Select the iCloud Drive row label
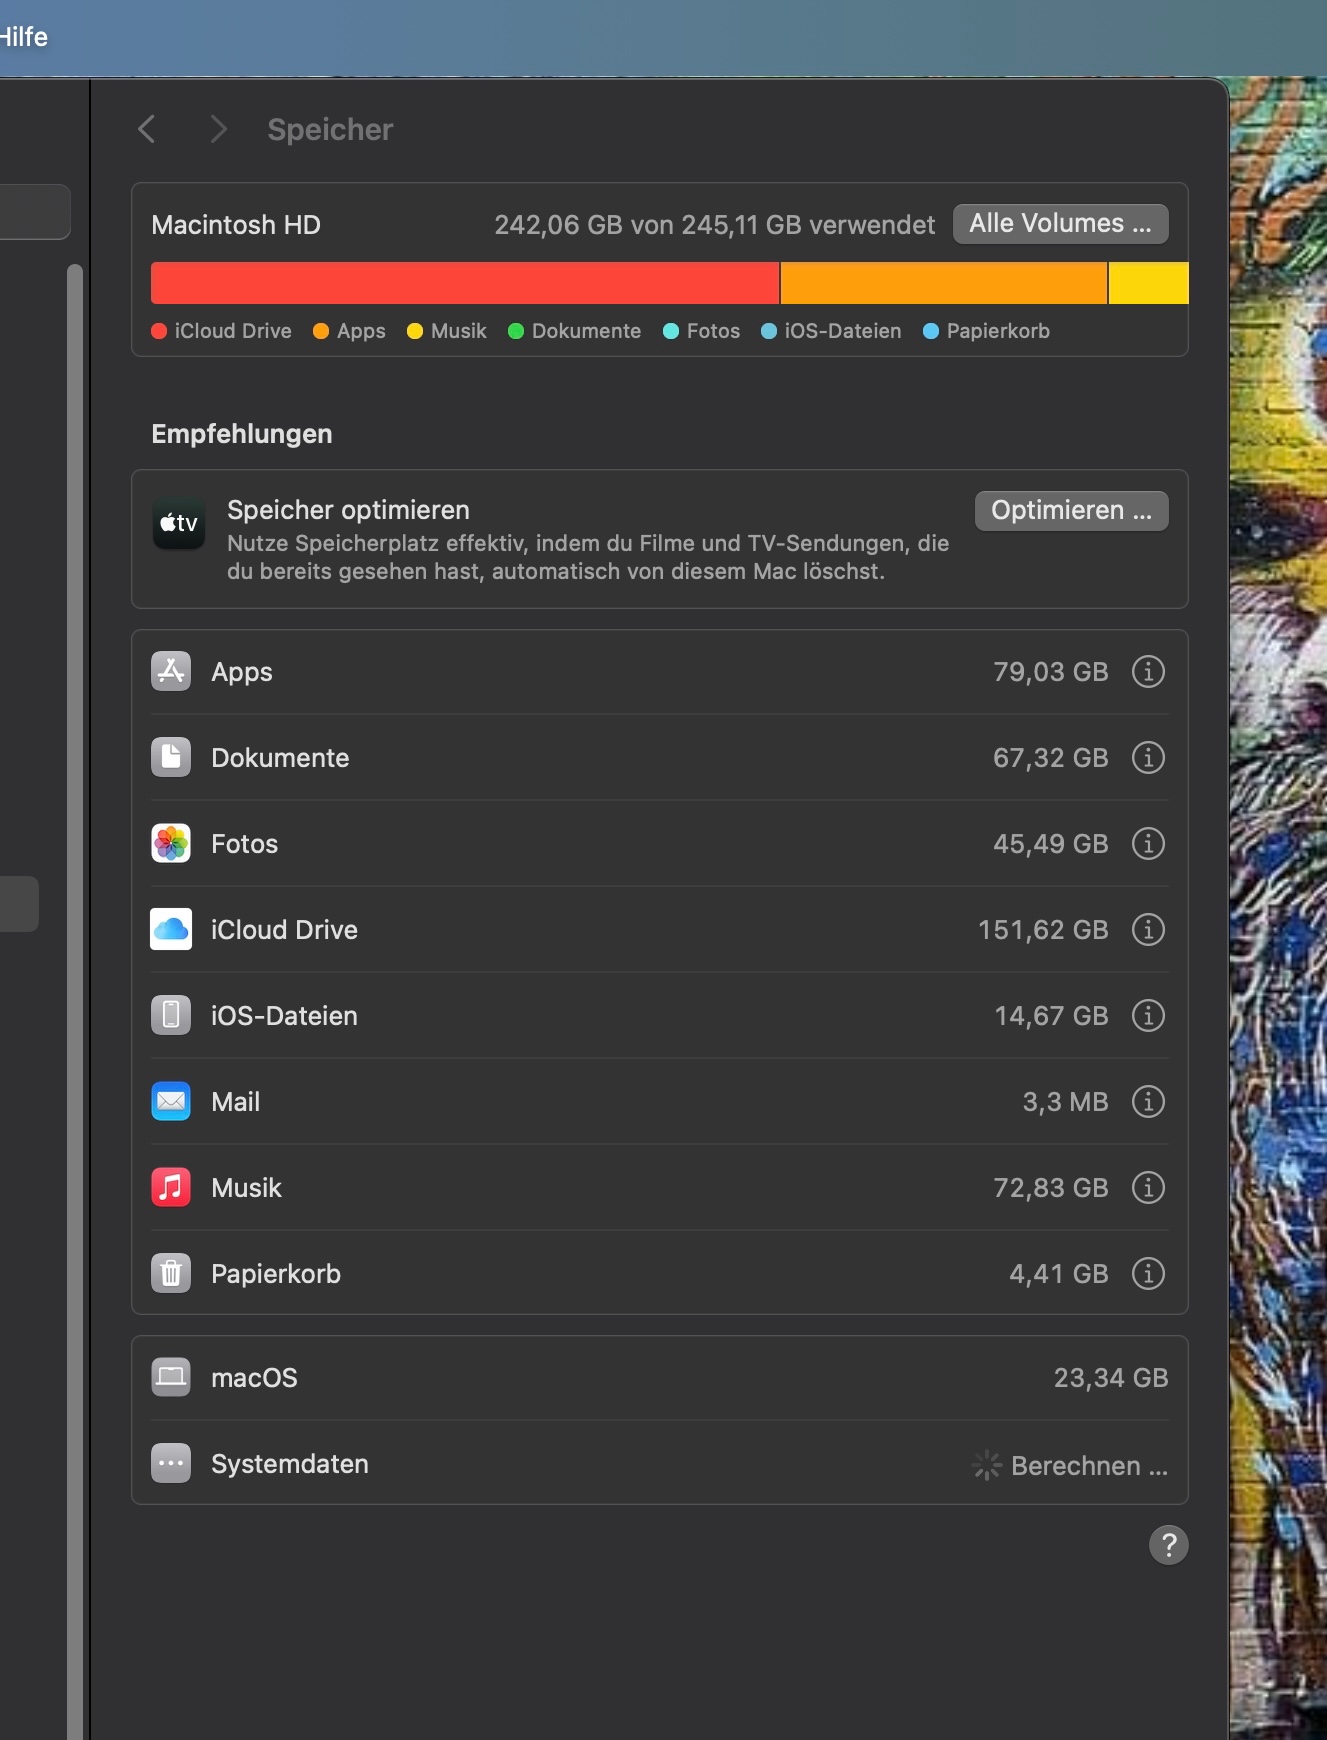Image resolution: width=1327 pixels, height=1740 pixels. pos(284,930)
